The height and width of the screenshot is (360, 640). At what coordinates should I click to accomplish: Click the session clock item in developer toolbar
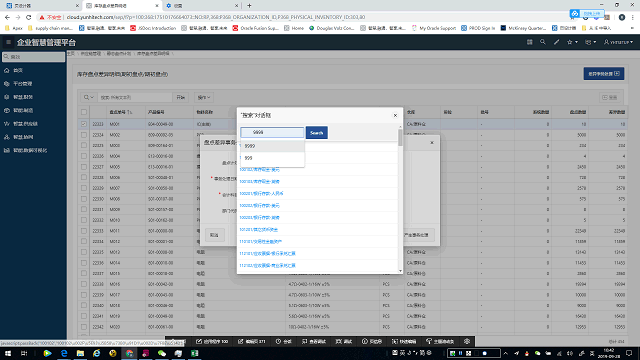[x=283, y=341]
